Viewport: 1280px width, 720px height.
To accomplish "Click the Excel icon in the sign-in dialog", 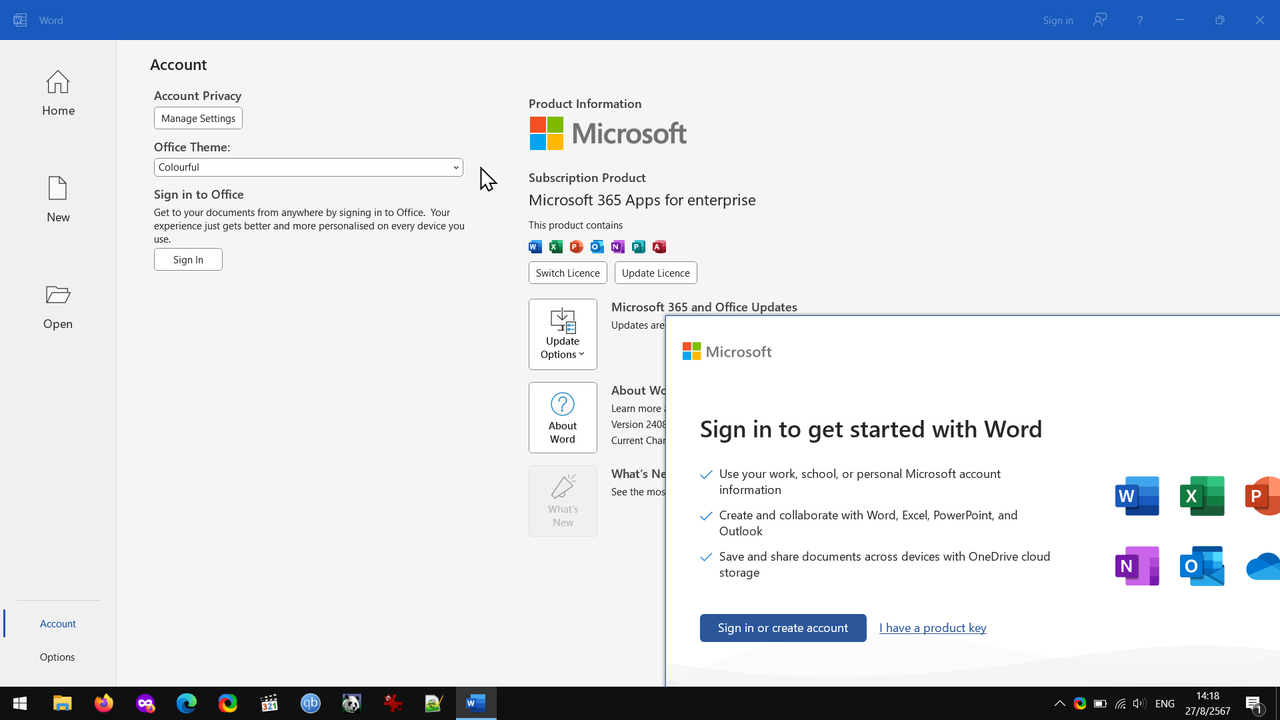I will (1202, 496).
